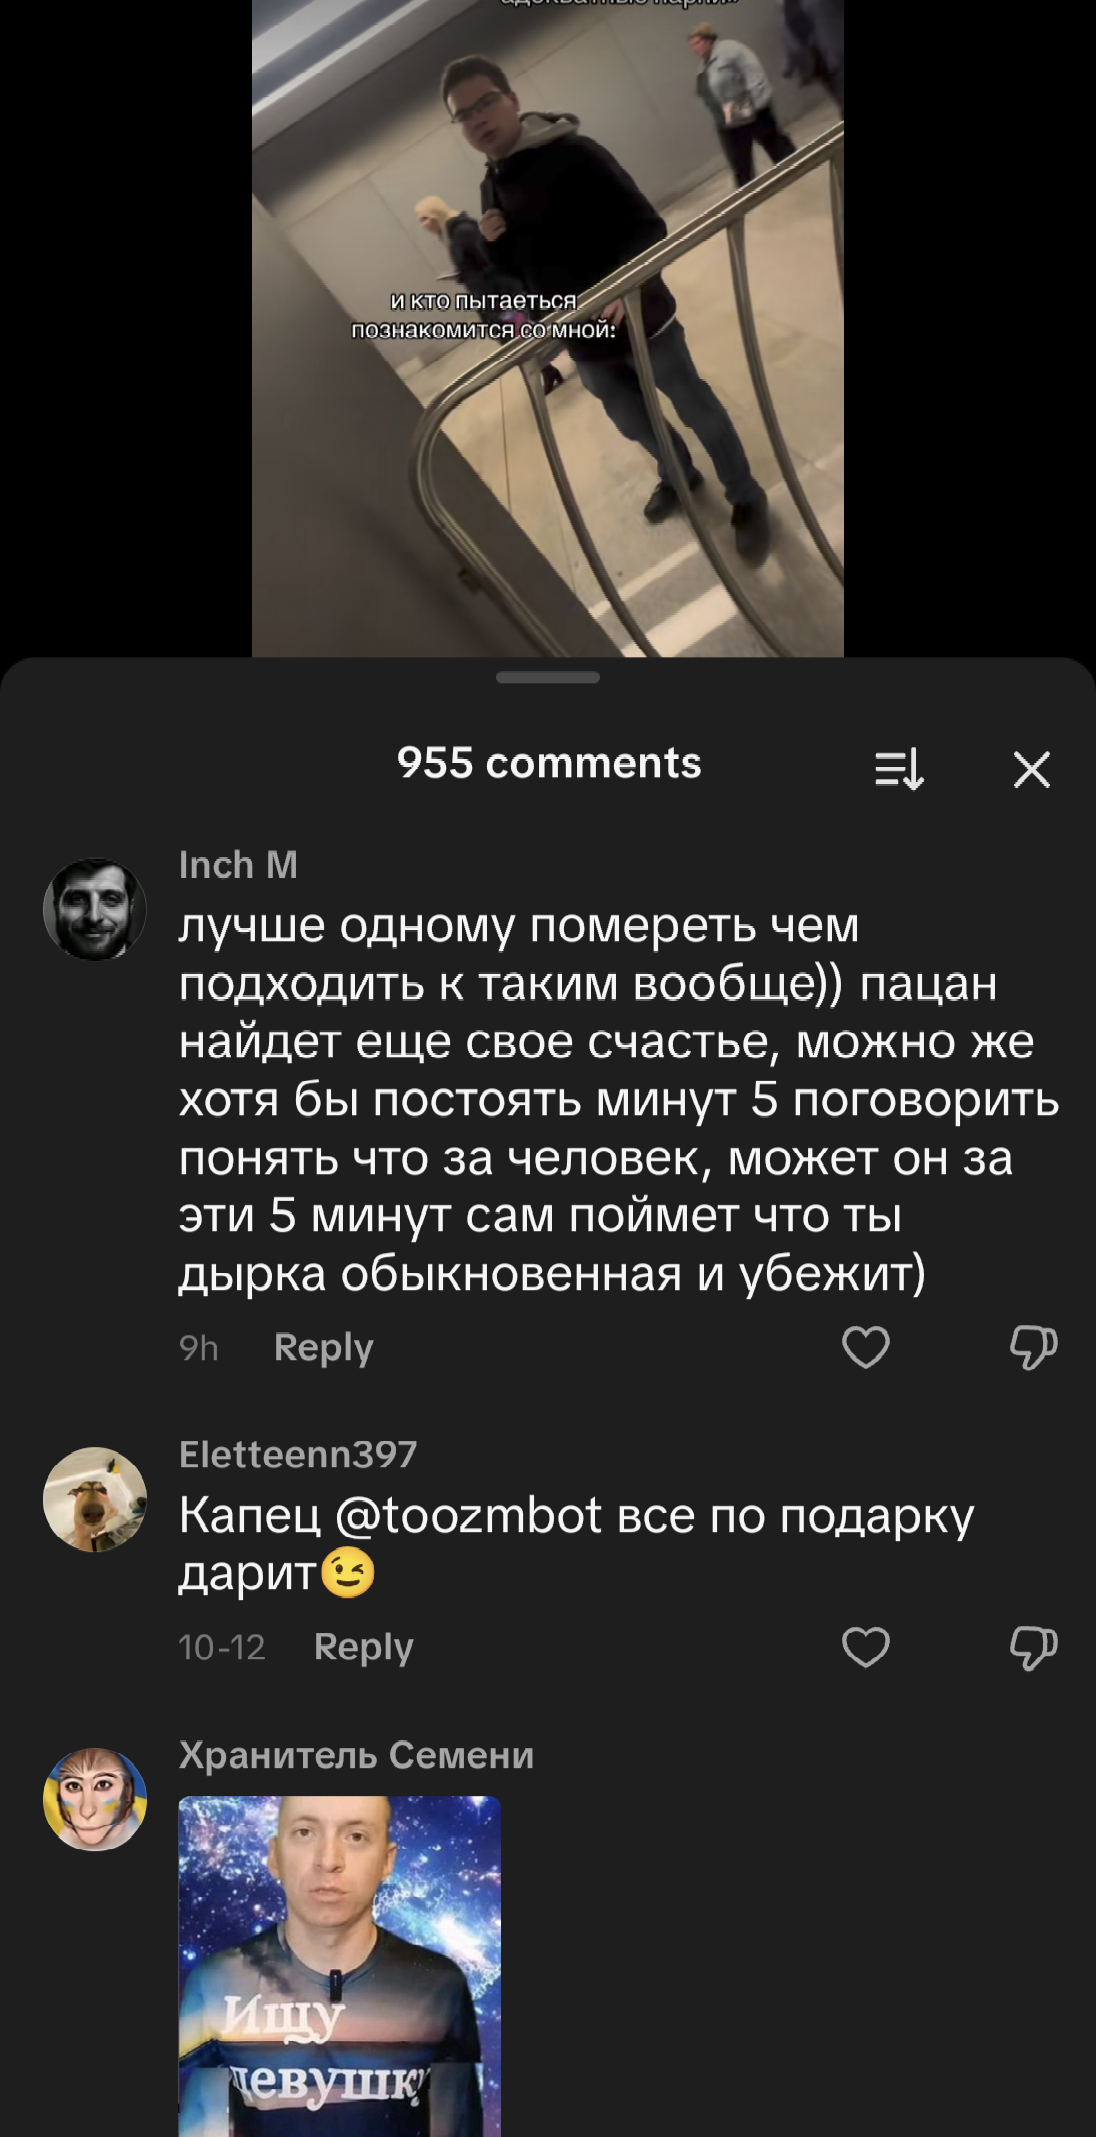The image size is (1096, 2137).
Task: Tap the video preview above the comments
Action: click(548, 328)
